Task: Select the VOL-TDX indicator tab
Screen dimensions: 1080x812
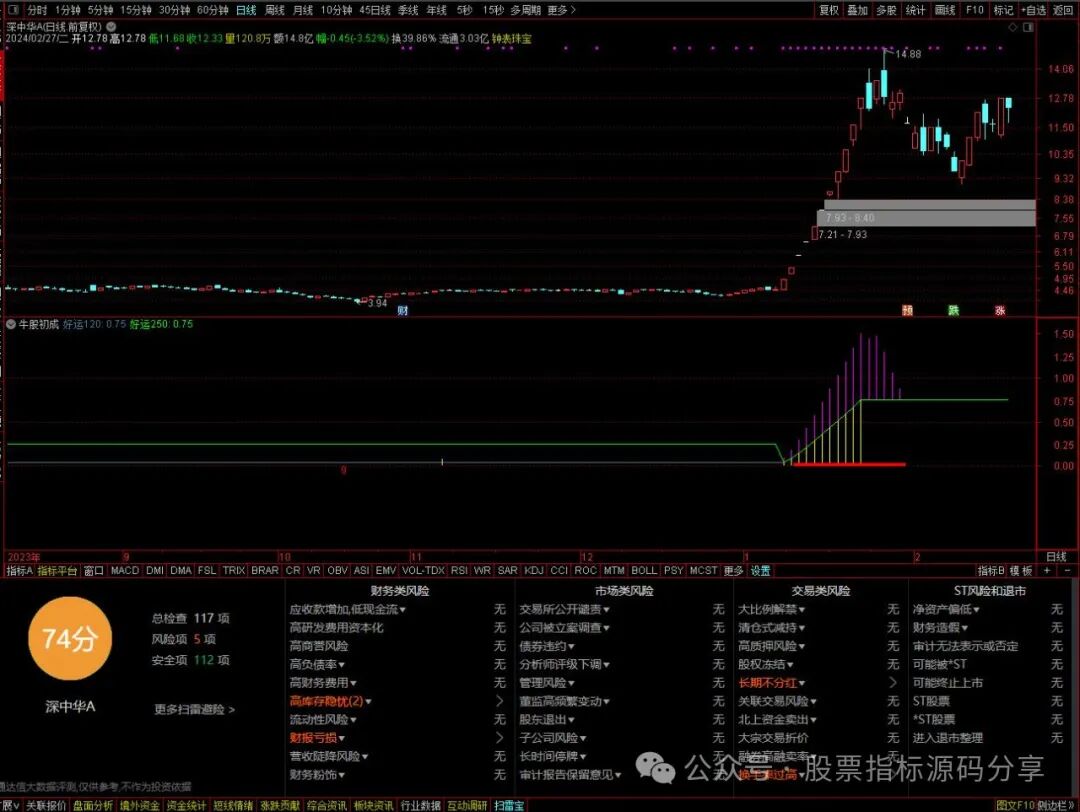Action: tap(423, 570)
